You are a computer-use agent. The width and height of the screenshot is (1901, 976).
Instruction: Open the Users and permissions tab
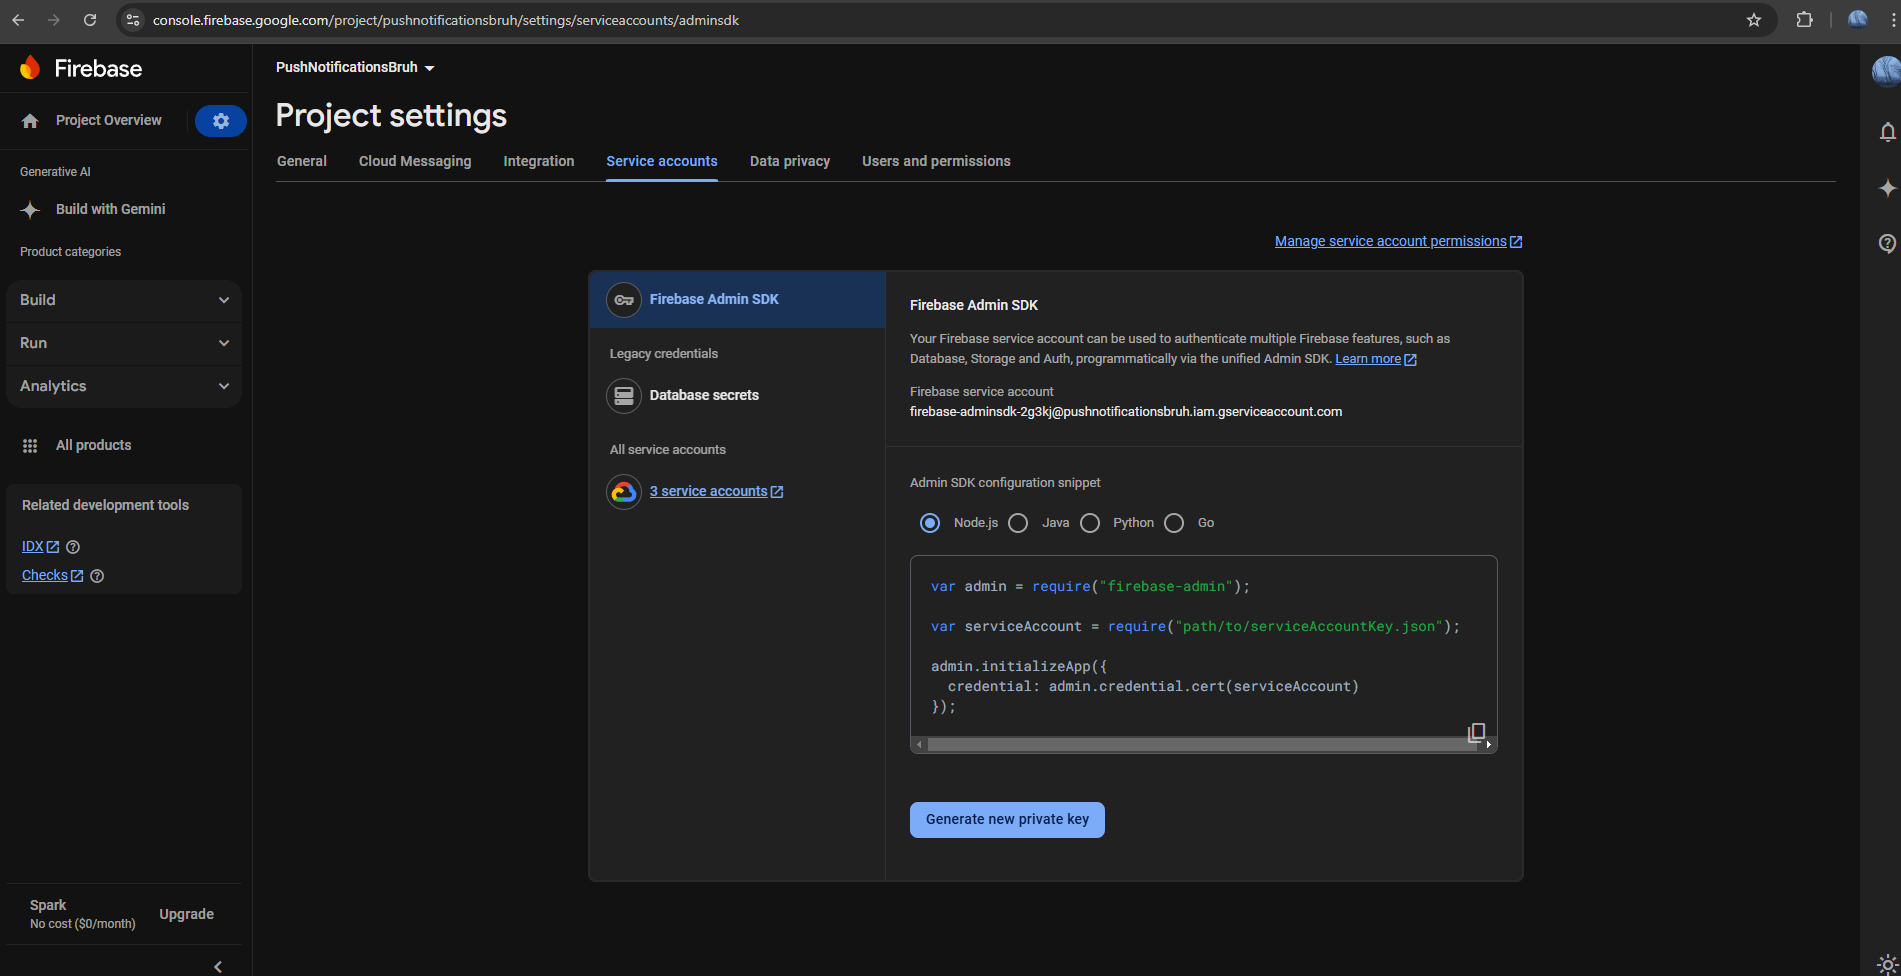(936, 161)
